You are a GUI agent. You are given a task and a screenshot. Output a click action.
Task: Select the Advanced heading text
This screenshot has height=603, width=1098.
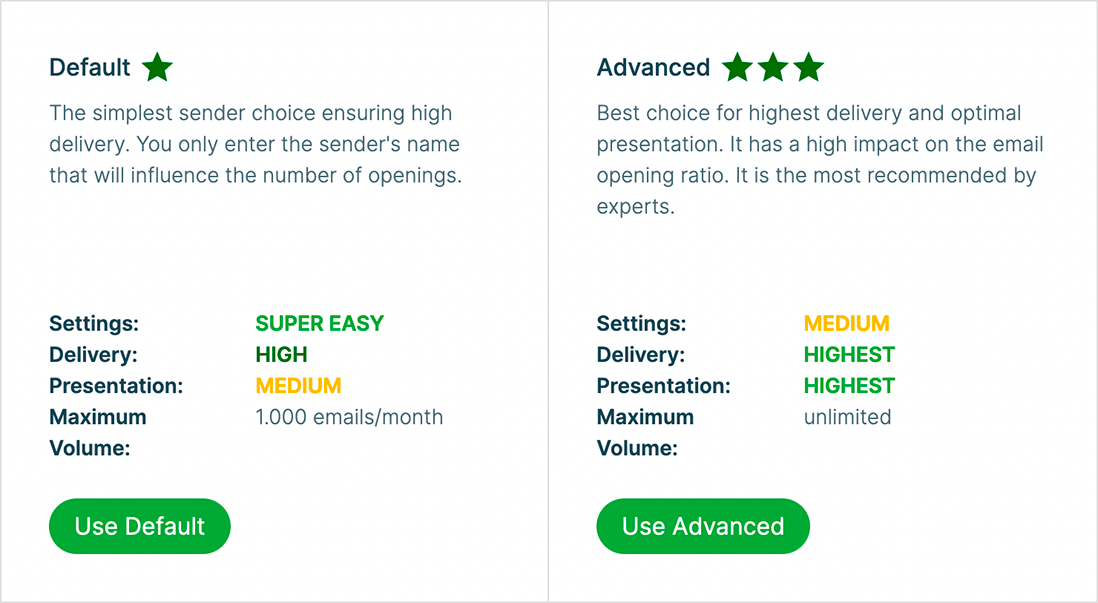point(653,68)
